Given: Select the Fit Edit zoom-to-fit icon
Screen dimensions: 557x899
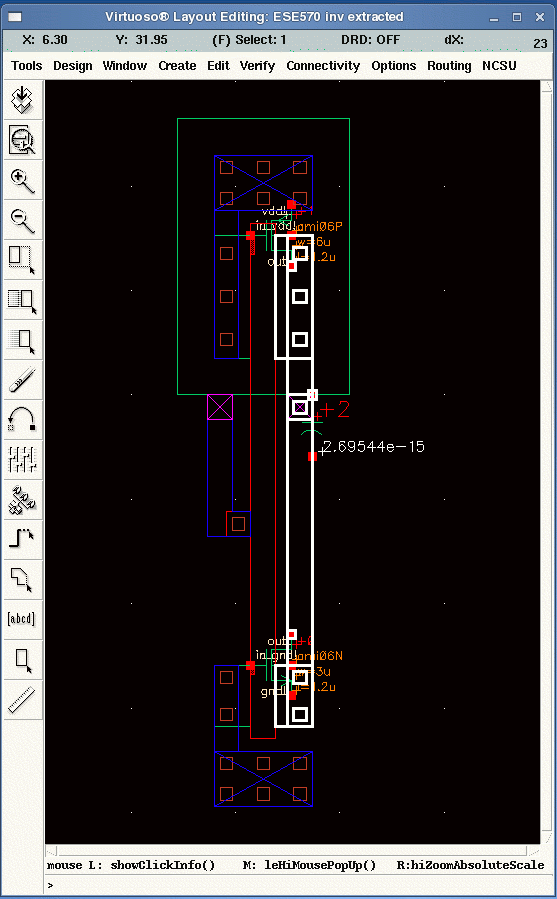Looking at the screenshot, I should [22, 140].
